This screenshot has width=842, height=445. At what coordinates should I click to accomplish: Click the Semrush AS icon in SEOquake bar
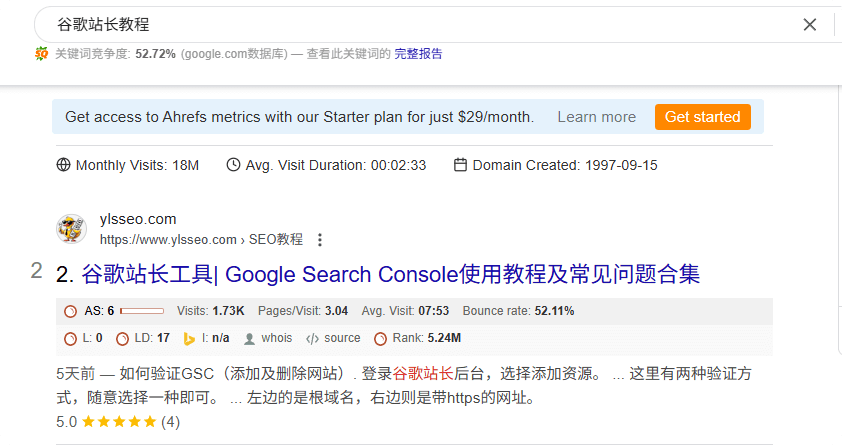click(70, 311)
